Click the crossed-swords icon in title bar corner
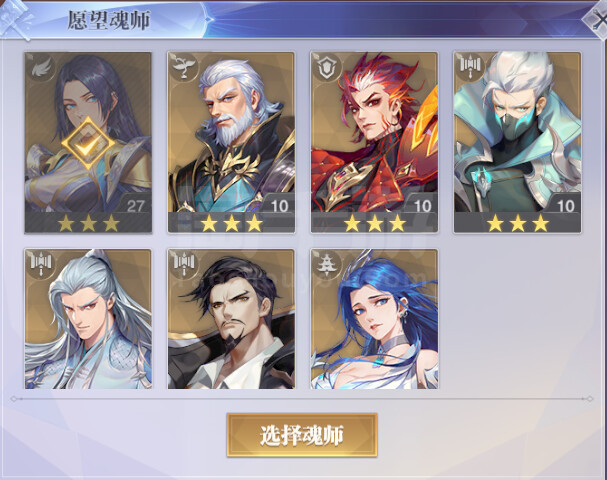 [x=595, y=19]
